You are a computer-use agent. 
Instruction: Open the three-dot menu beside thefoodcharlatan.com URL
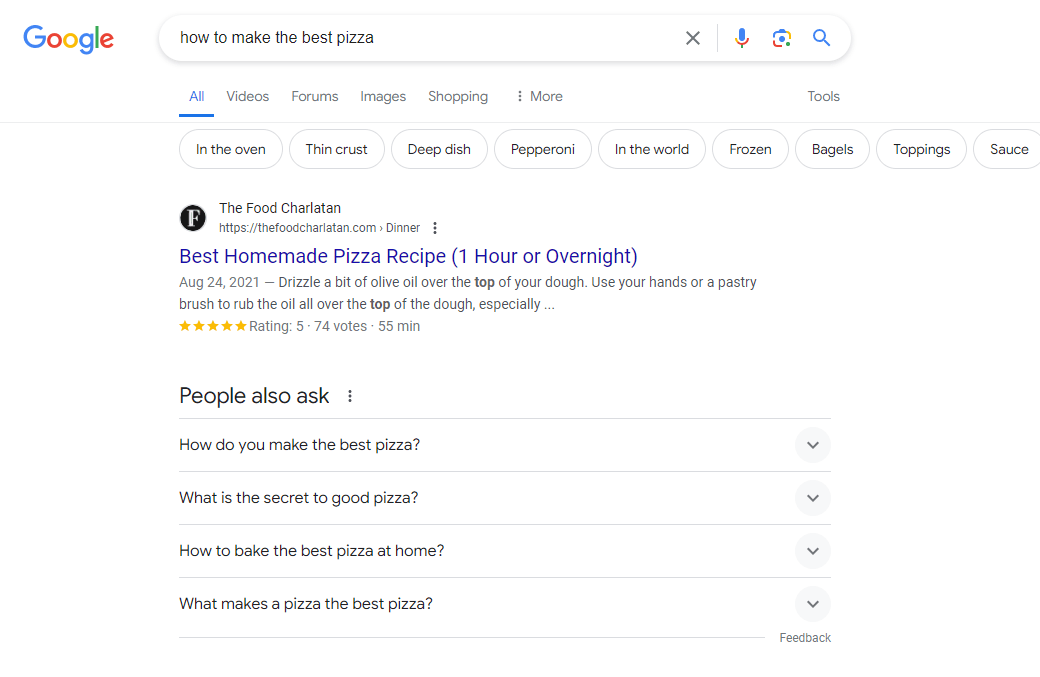pos(434,228)
